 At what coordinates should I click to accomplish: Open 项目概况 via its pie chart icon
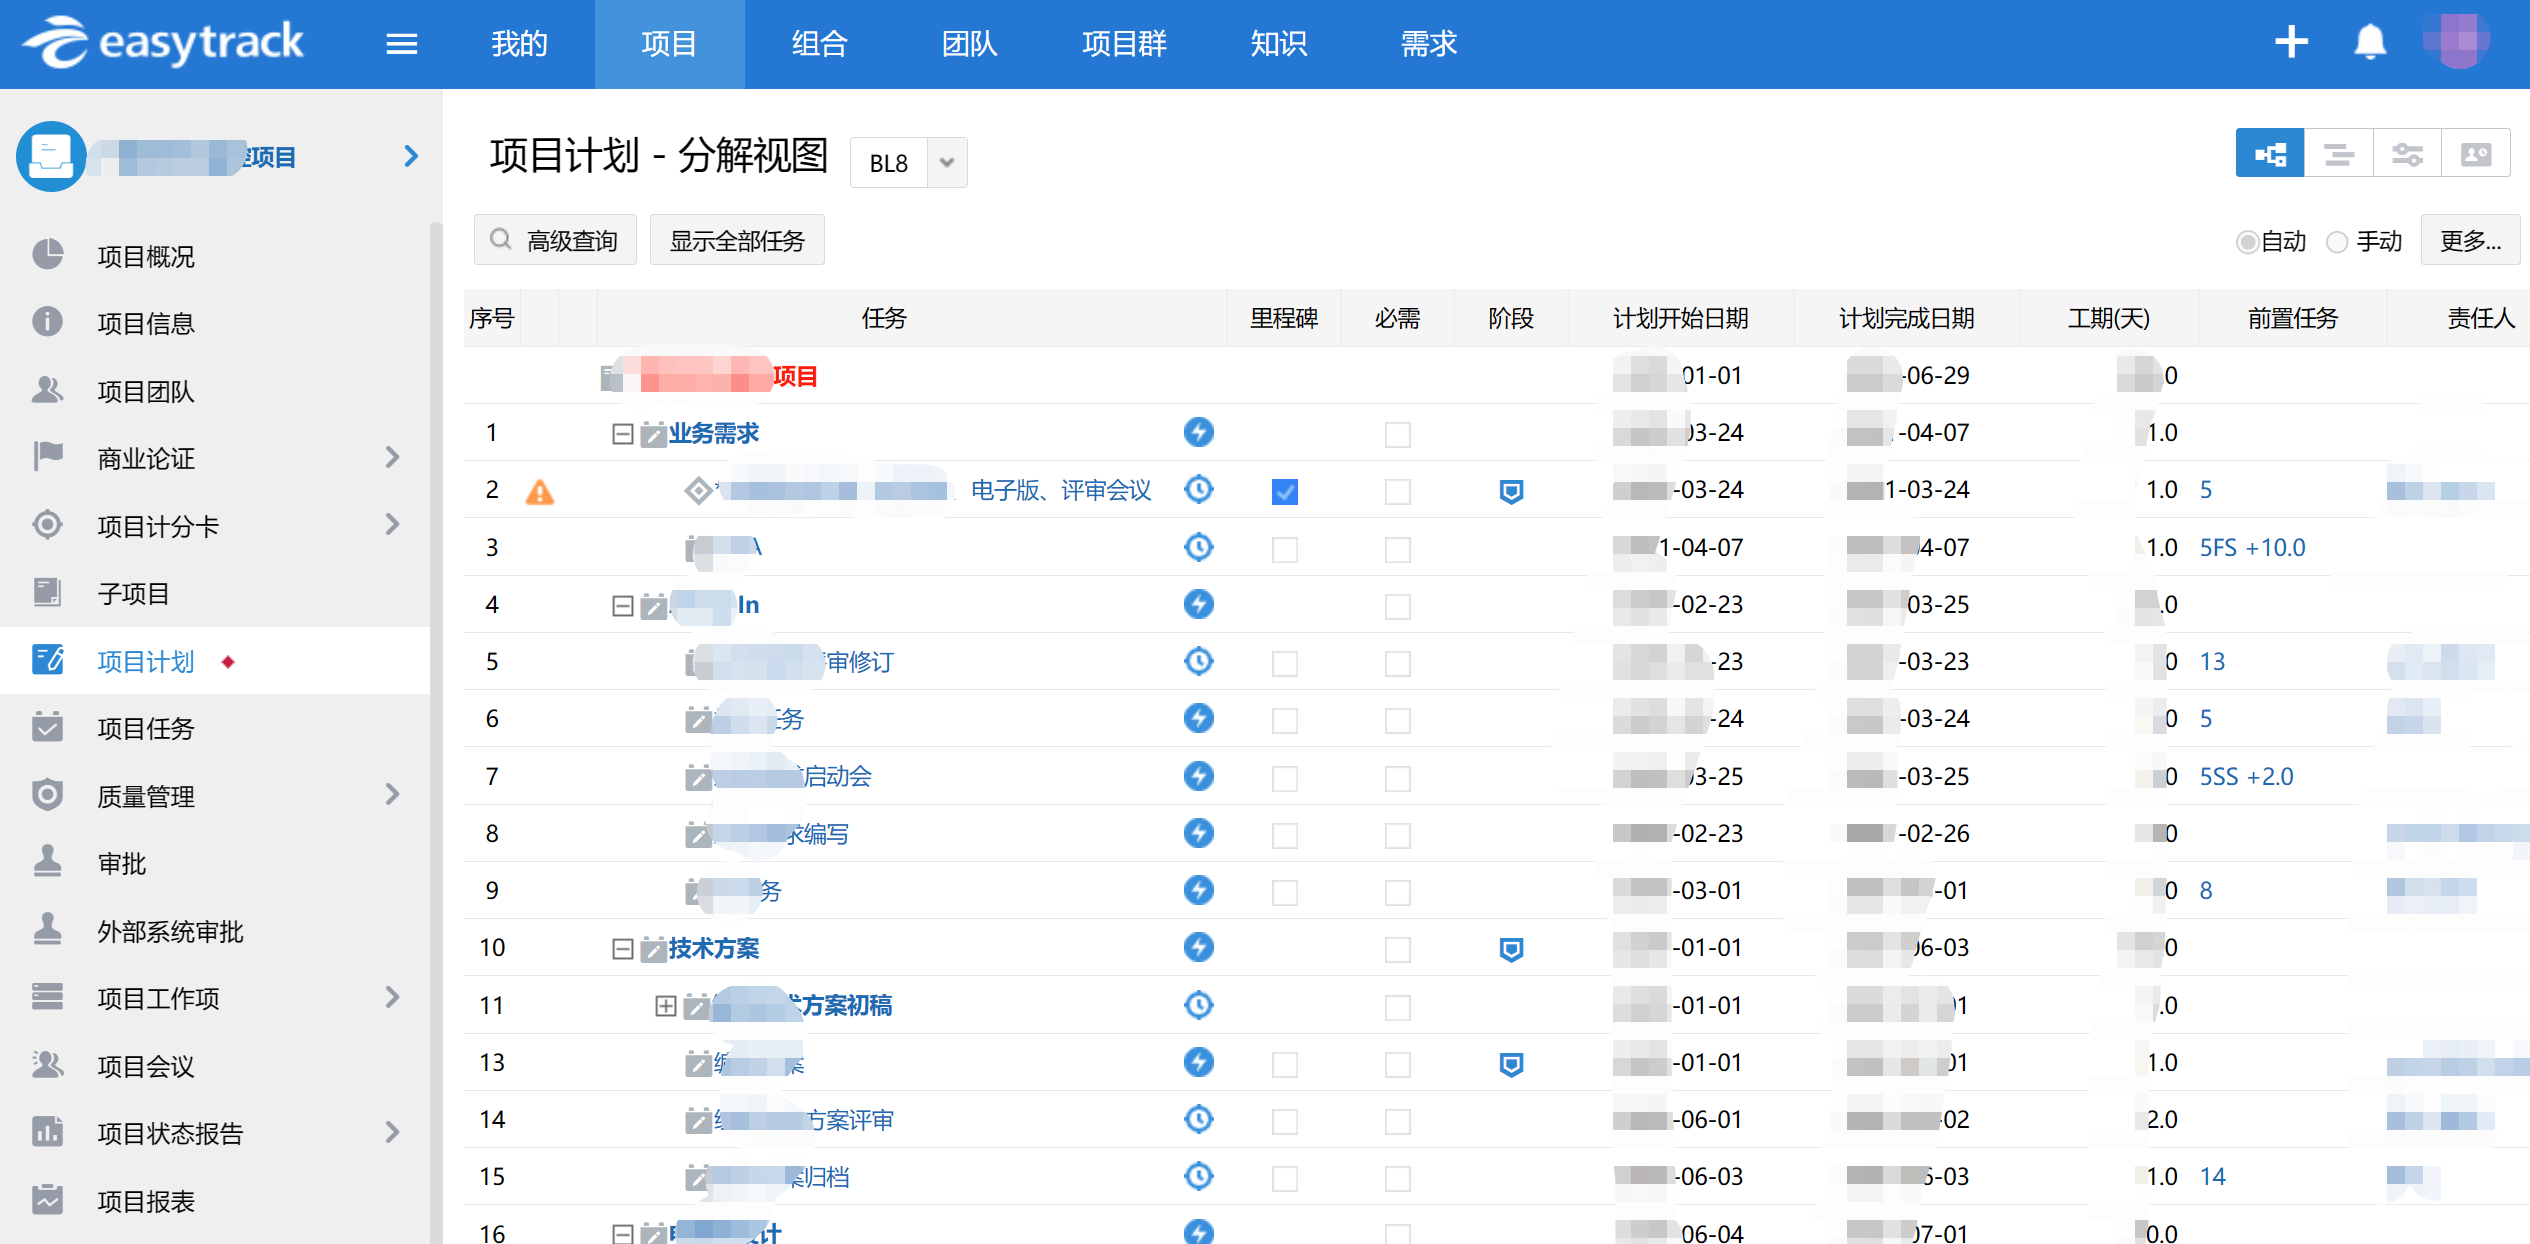pyautogui.click(x=48, y=256)
